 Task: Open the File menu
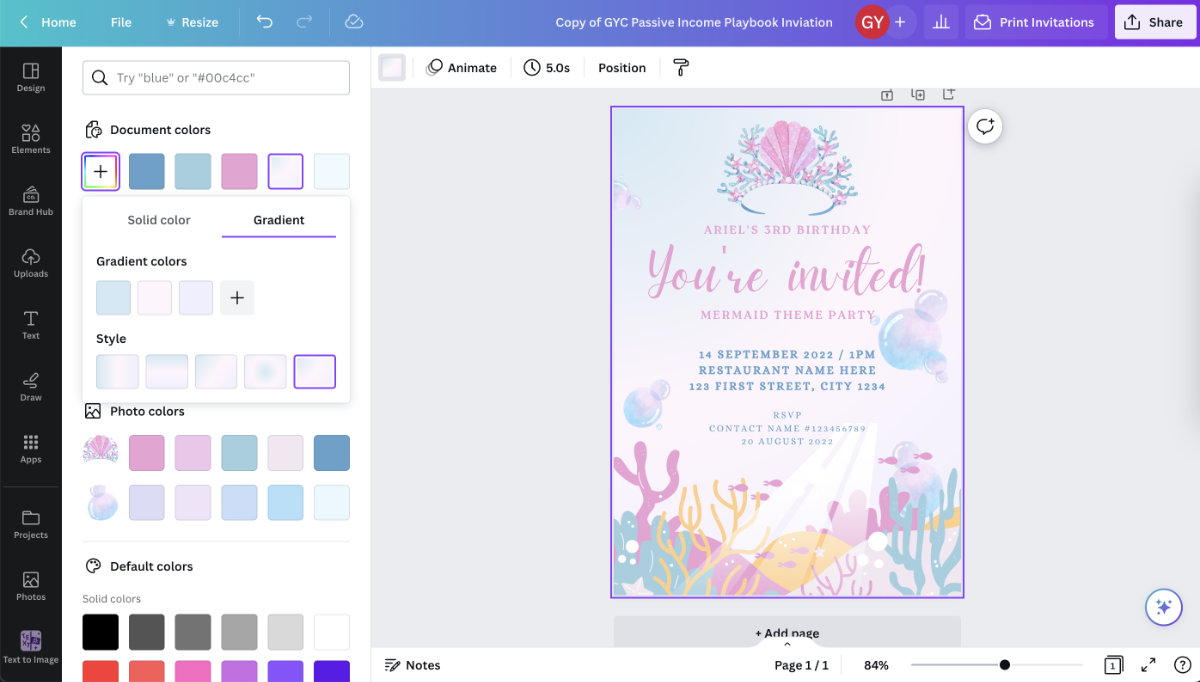pos(121,22)
